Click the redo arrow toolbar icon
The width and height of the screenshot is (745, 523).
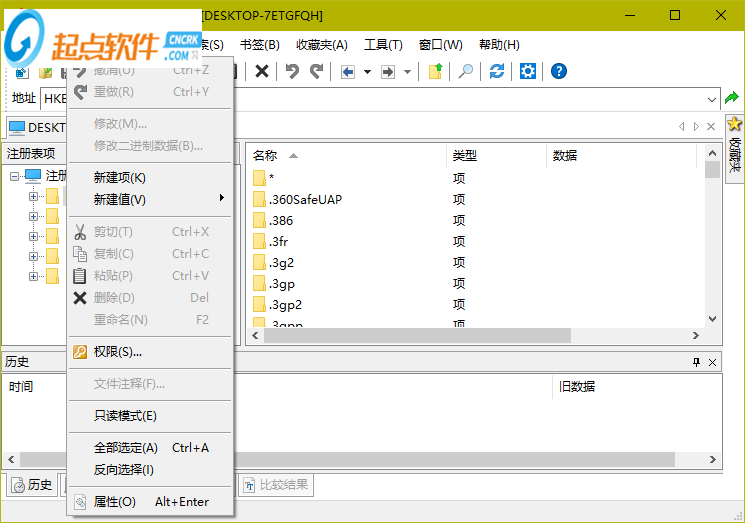[x=316, y=71]
